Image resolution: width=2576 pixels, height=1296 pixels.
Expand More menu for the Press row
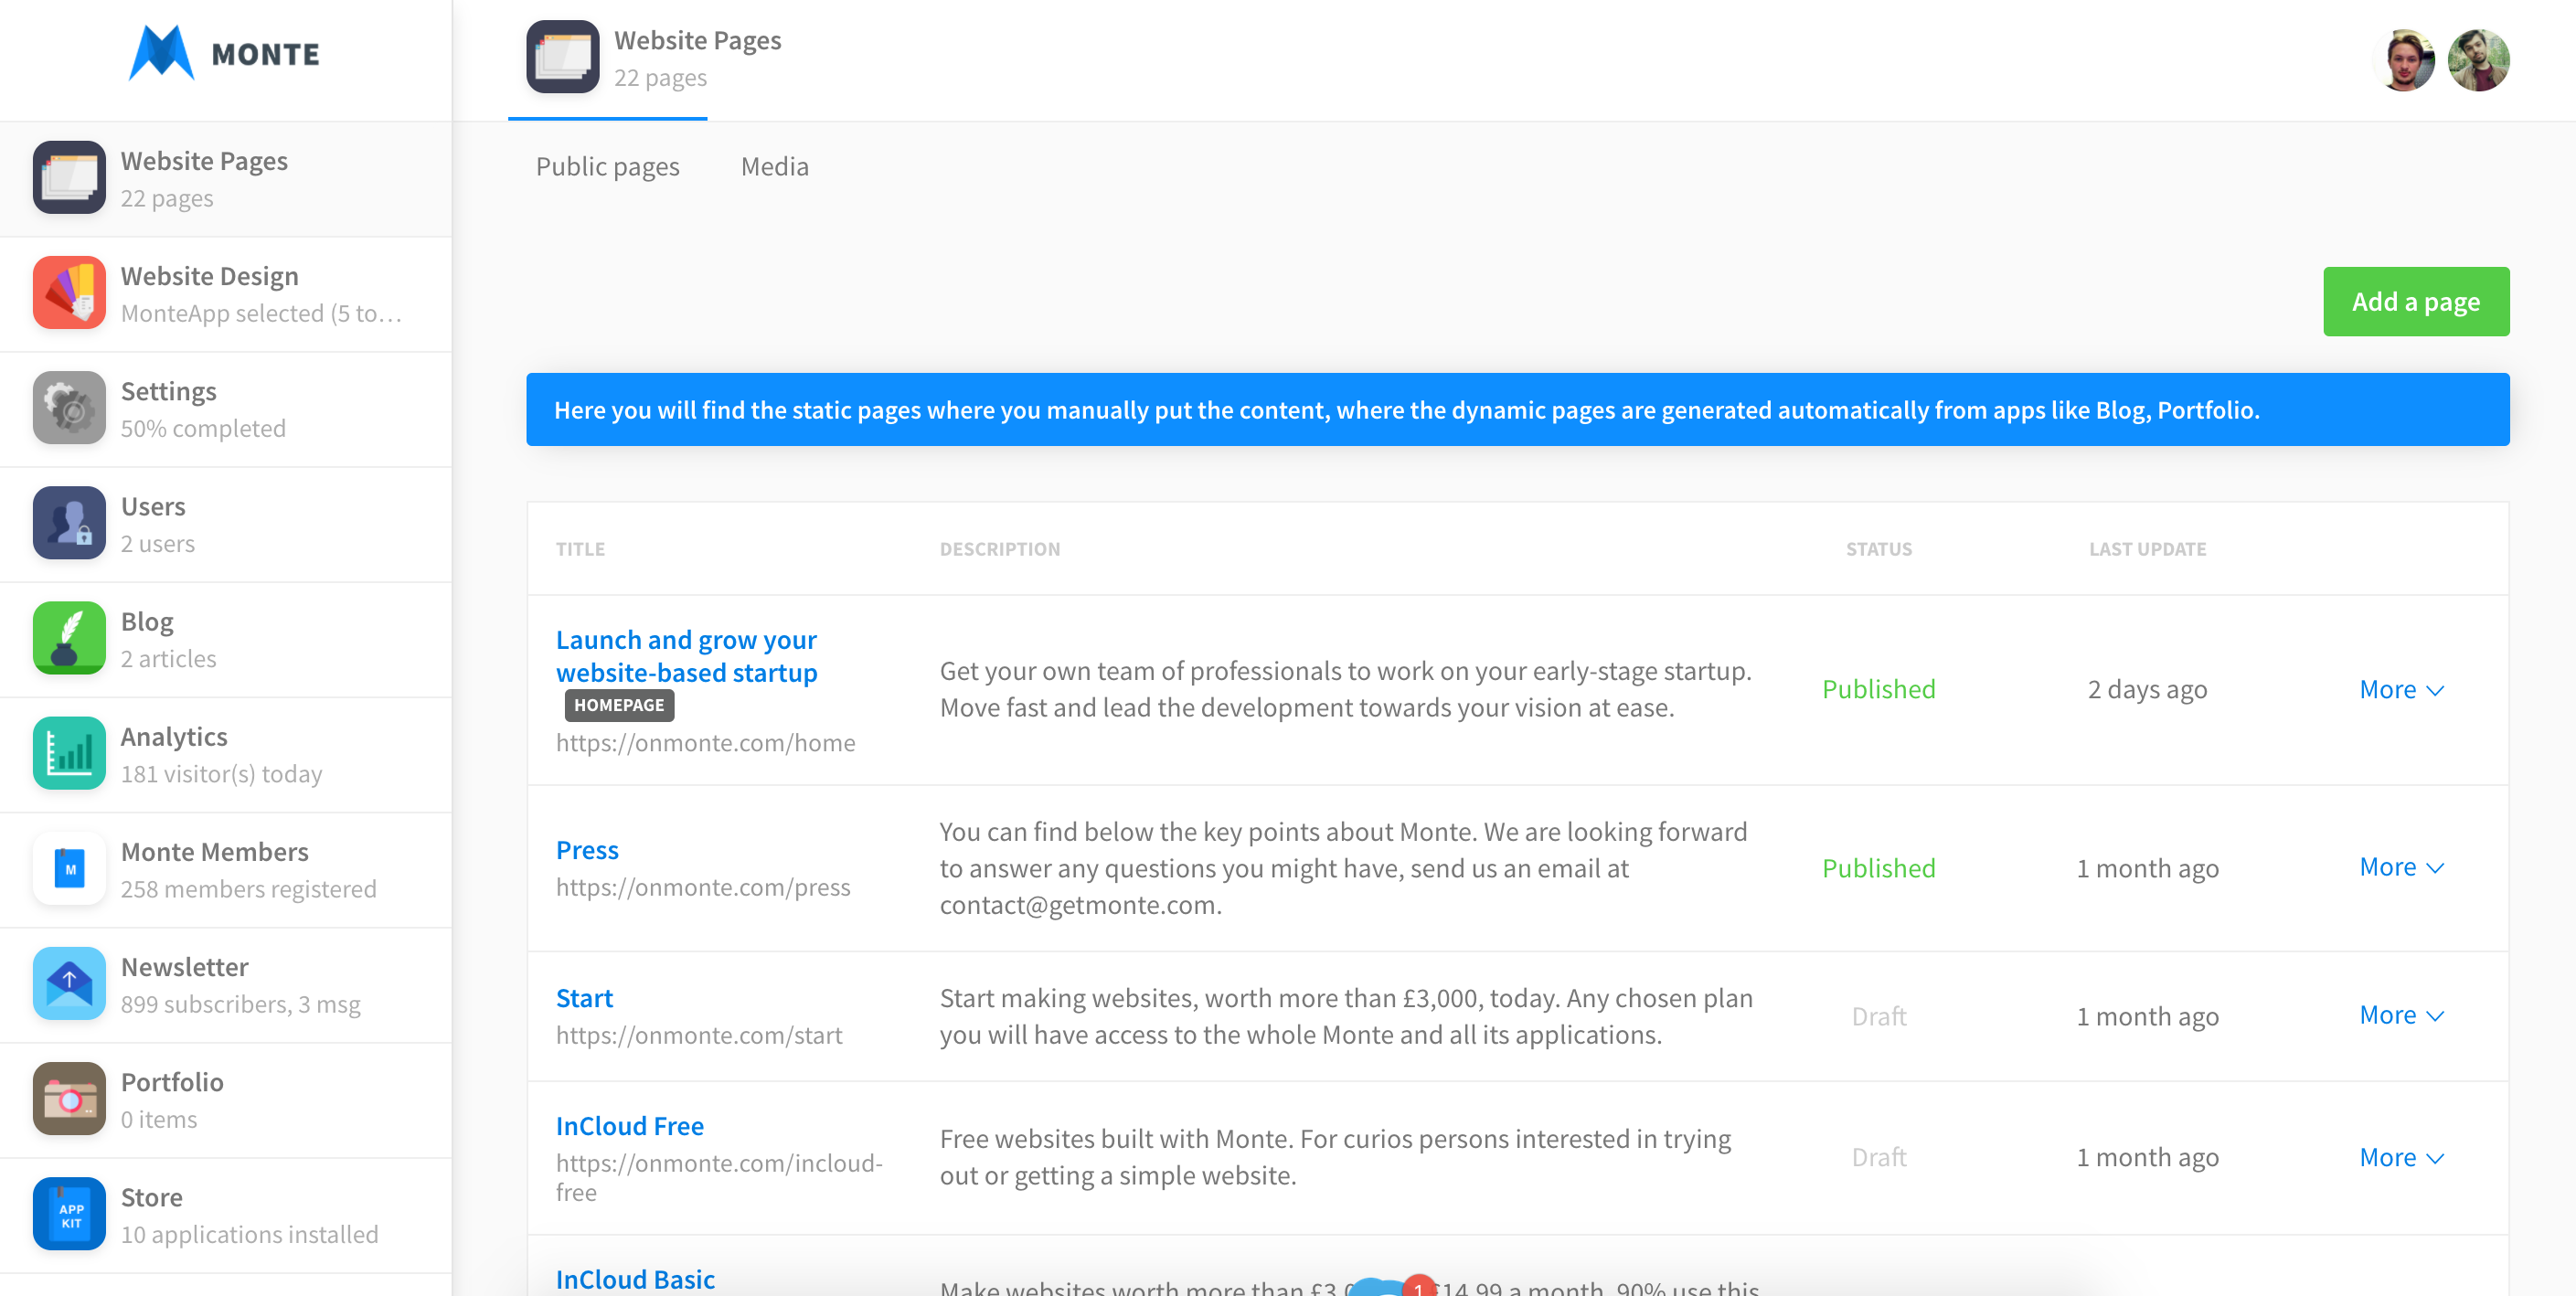point(2402,867)
